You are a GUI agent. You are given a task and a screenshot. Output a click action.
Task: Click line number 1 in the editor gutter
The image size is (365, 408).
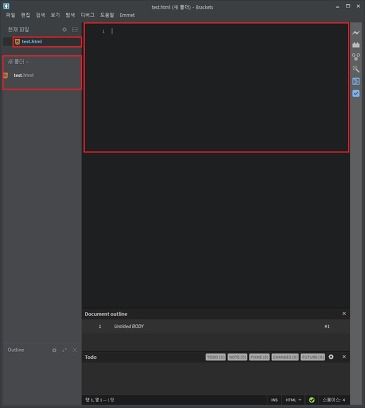(x=103, y=31)
